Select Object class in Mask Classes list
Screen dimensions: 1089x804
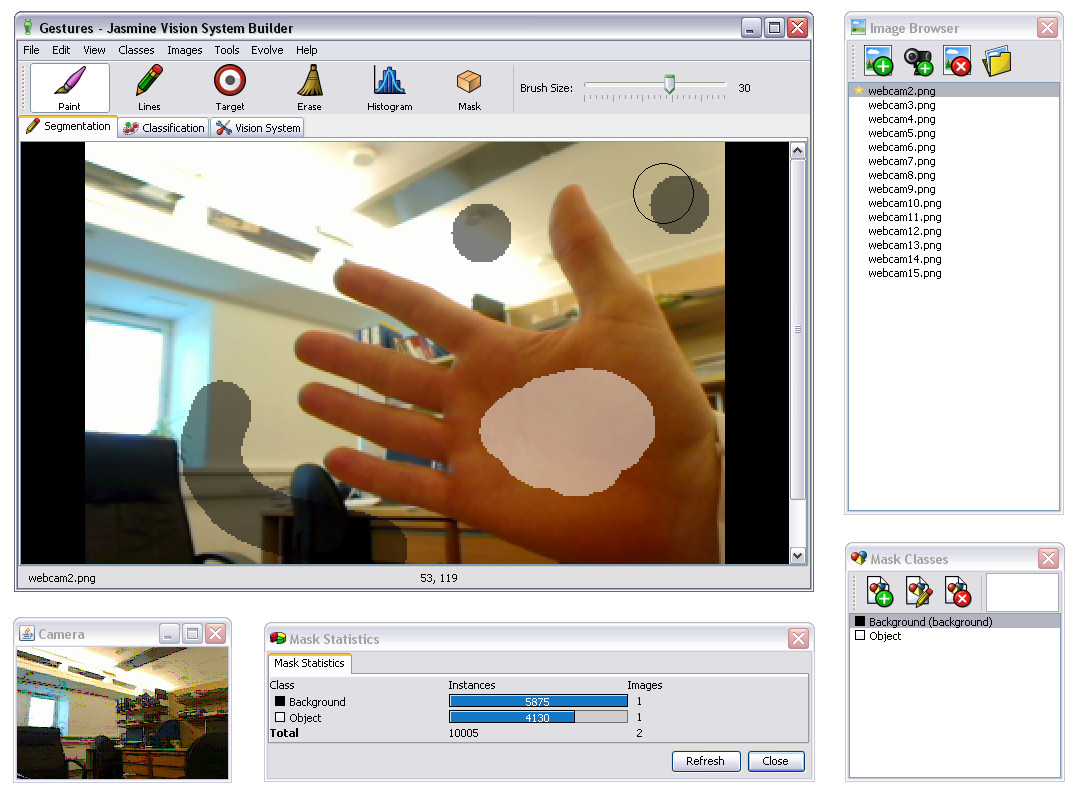point(954,636)
